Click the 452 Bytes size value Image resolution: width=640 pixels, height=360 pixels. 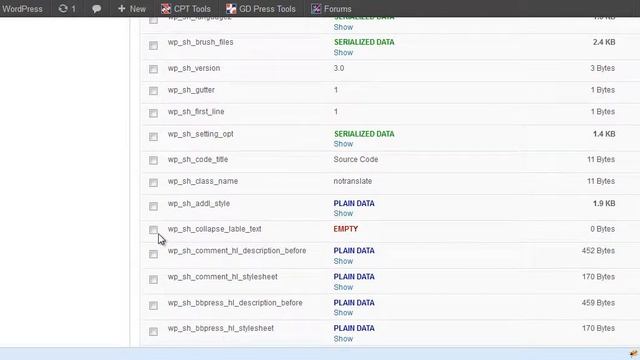(598, 251)
